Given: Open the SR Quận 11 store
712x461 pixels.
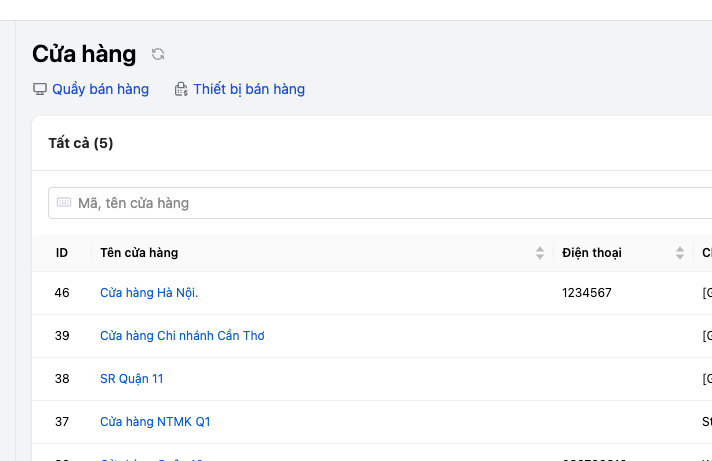Looking at the screenshot, I should coord(131,379).
